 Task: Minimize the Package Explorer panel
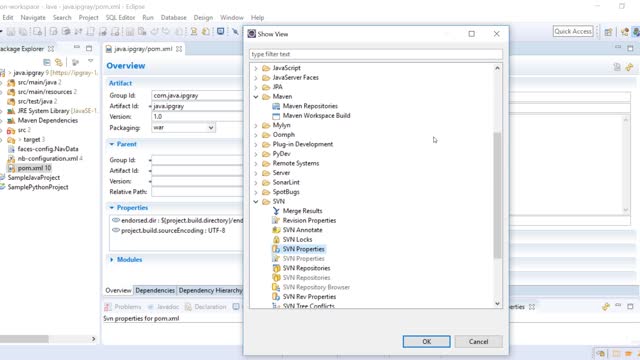77,48
